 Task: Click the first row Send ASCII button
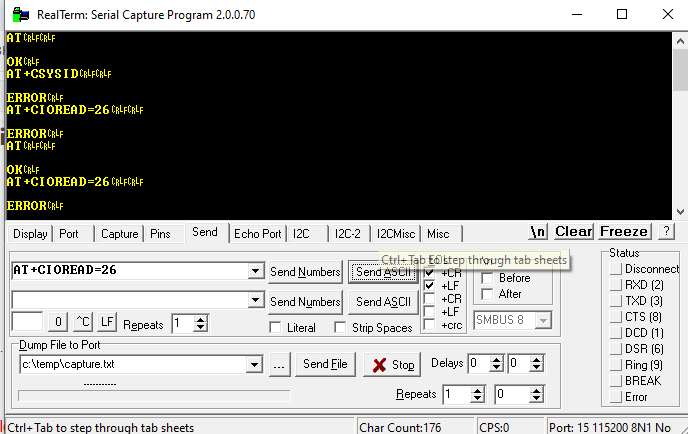383,272
